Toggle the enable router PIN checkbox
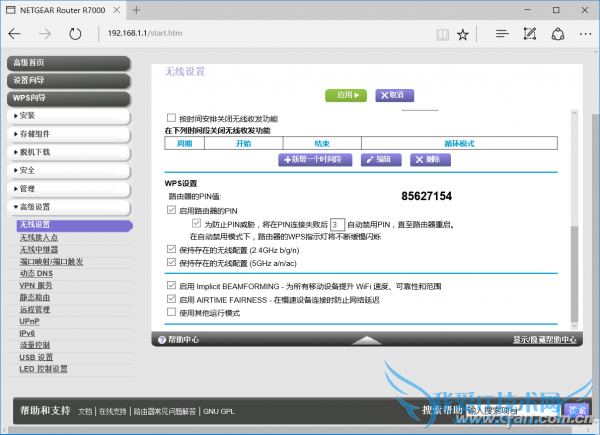 [171, 210]
